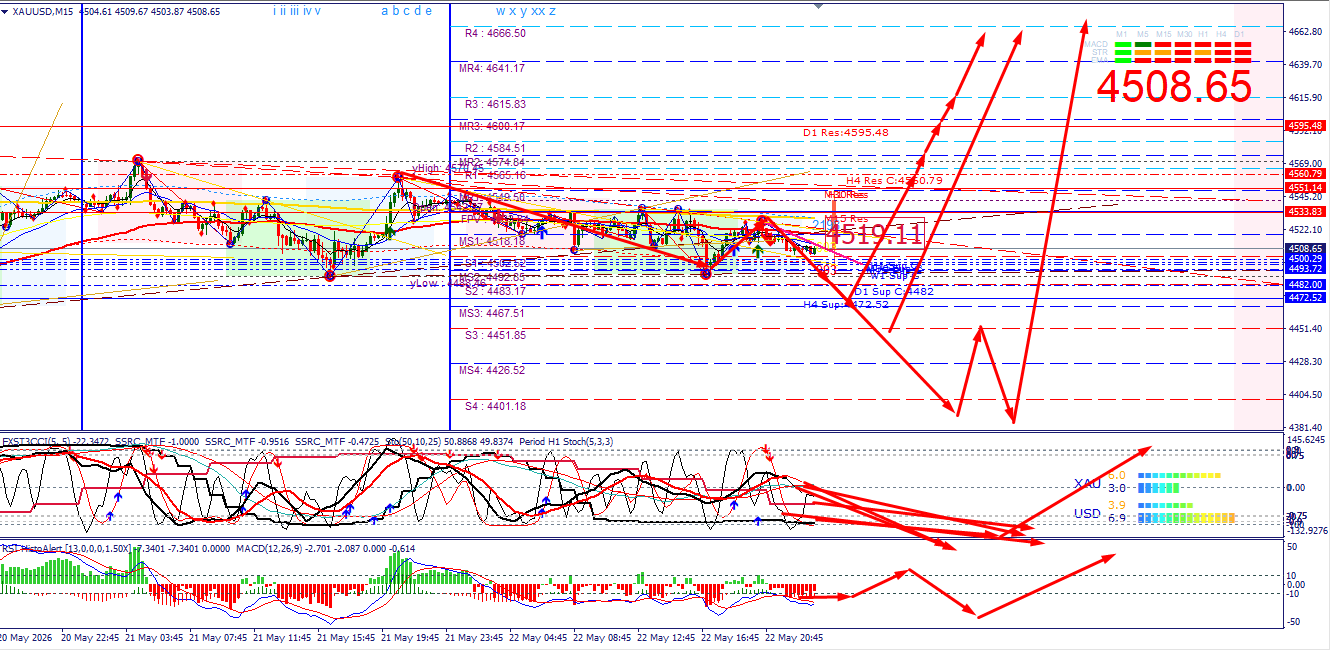Click the 20 May 2026 time axis label

(x=25, y=637)
